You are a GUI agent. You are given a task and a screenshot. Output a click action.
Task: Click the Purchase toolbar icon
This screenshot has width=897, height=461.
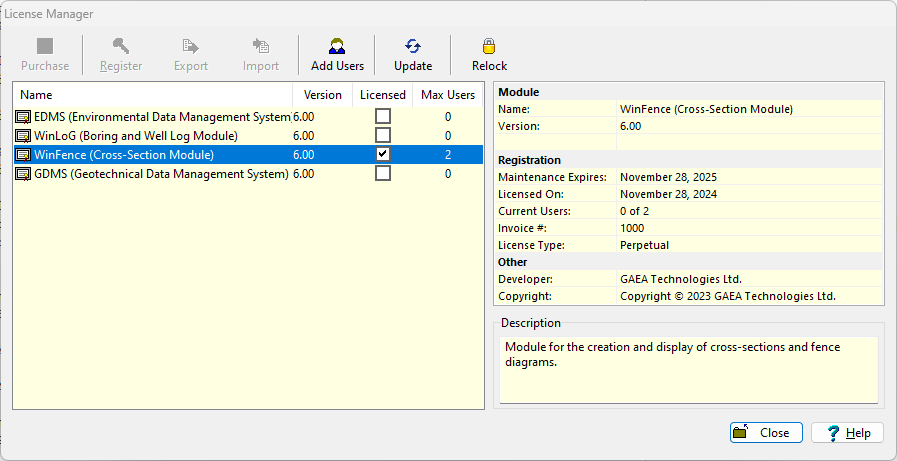[45, 46]
